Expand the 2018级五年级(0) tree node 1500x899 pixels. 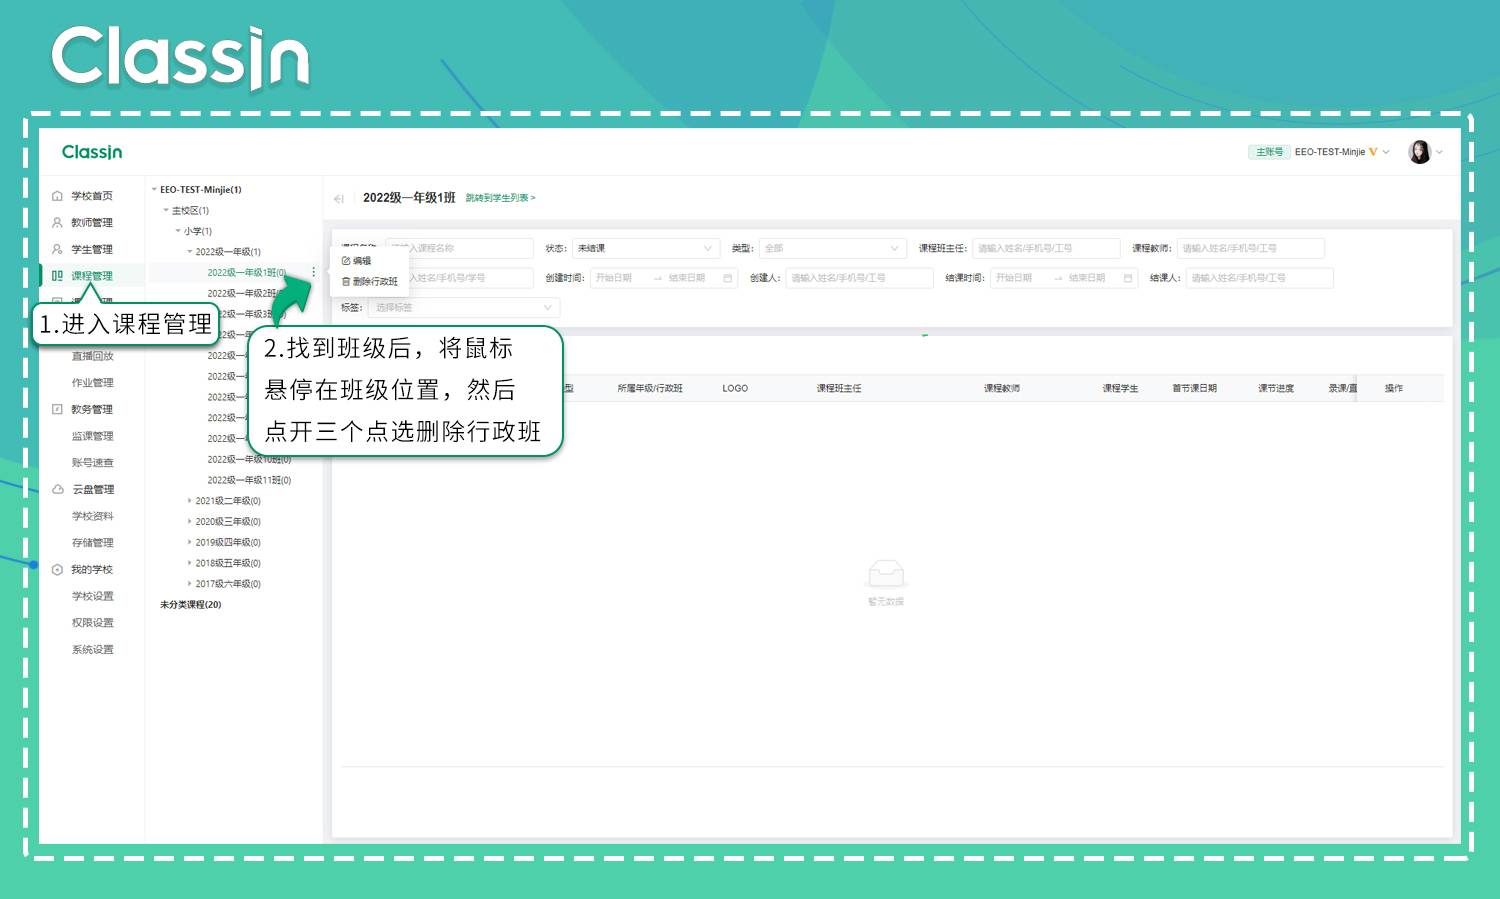point(190,563)
